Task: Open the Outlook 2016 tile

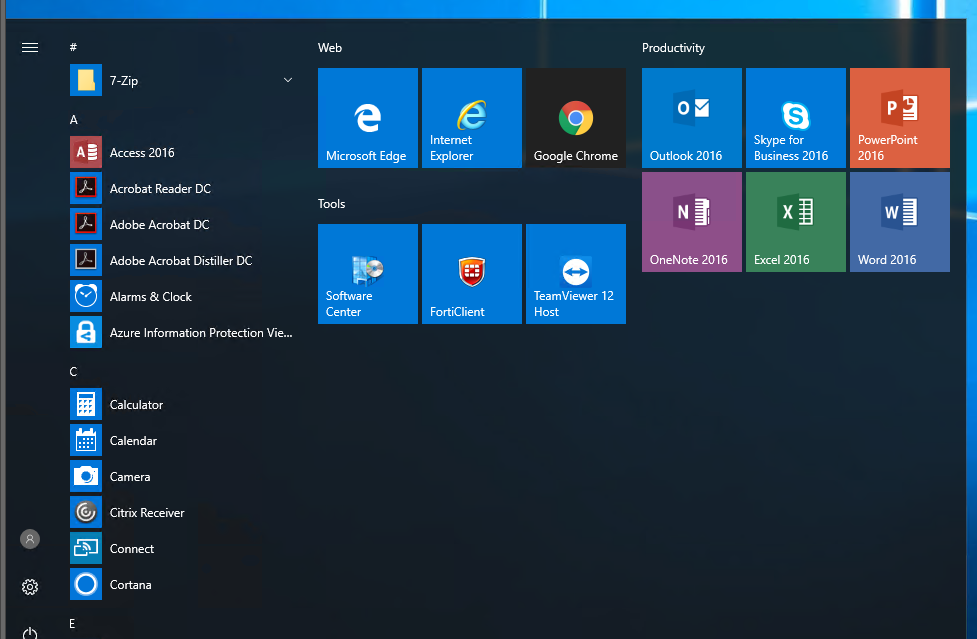Action: (x=691, y=118)
